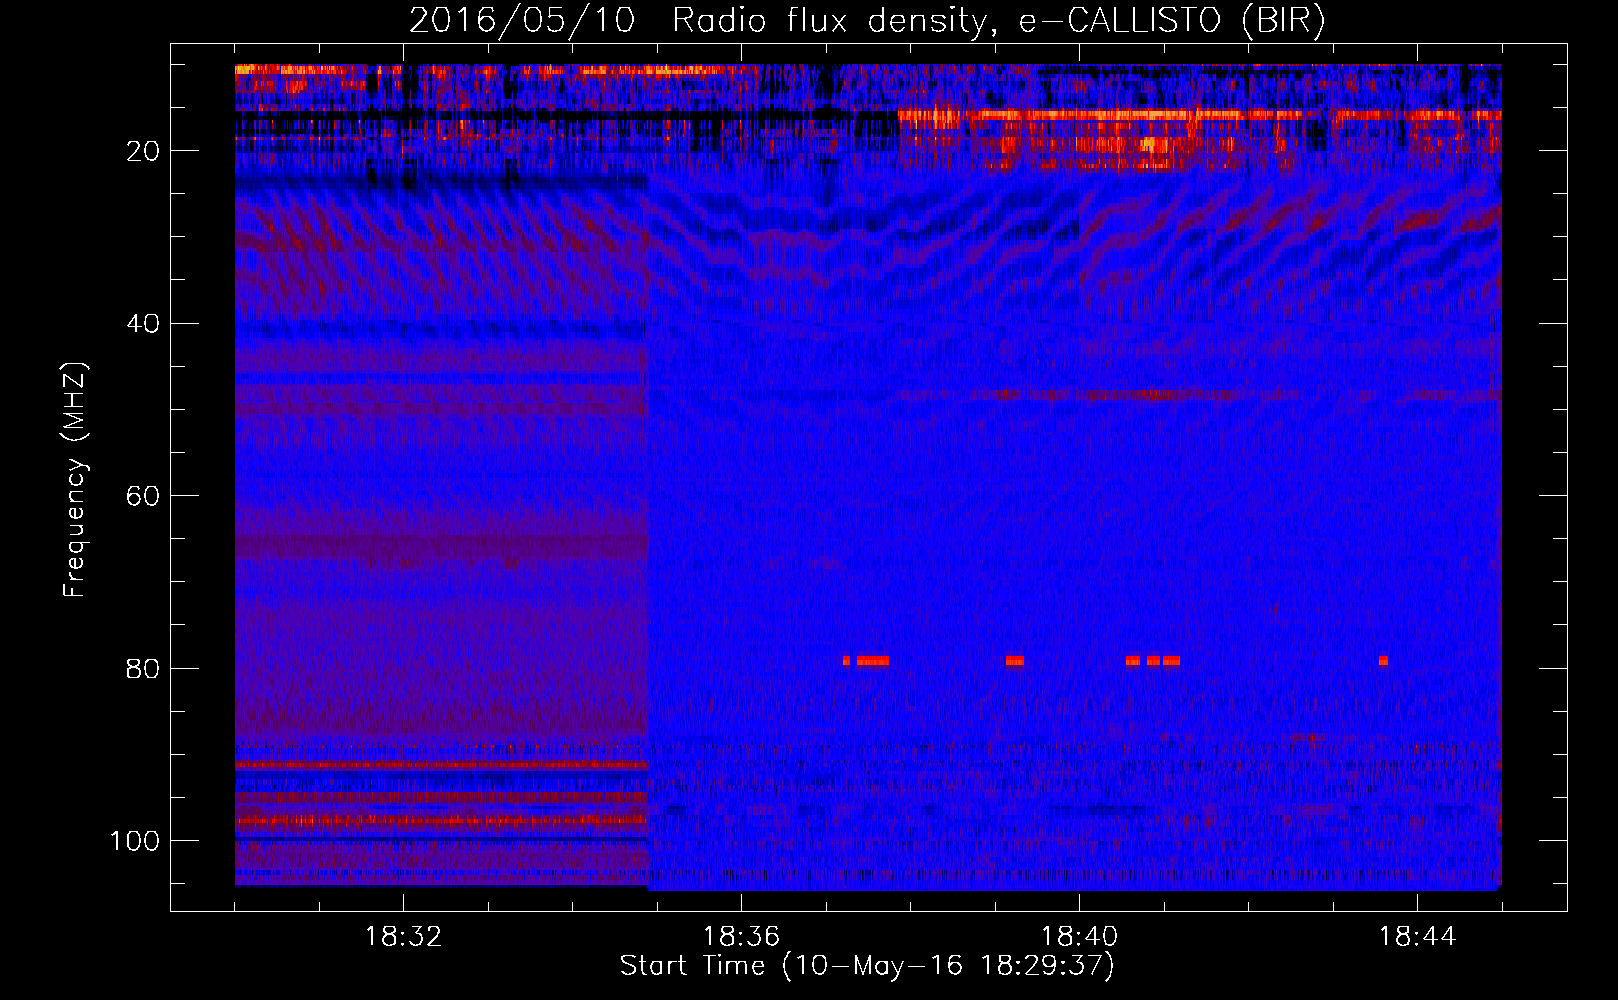Click the 18:40 time tick label
This screenshot has height=1000, width=1618.
1079,937
